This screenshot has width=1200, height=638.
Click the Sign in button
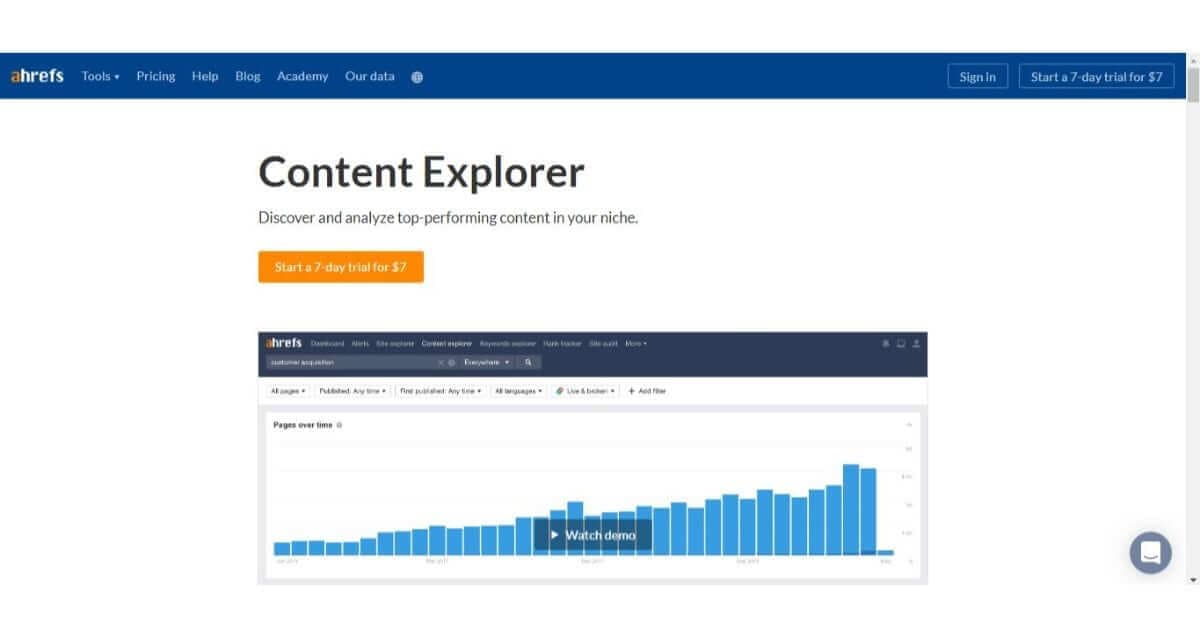[978, 76]
